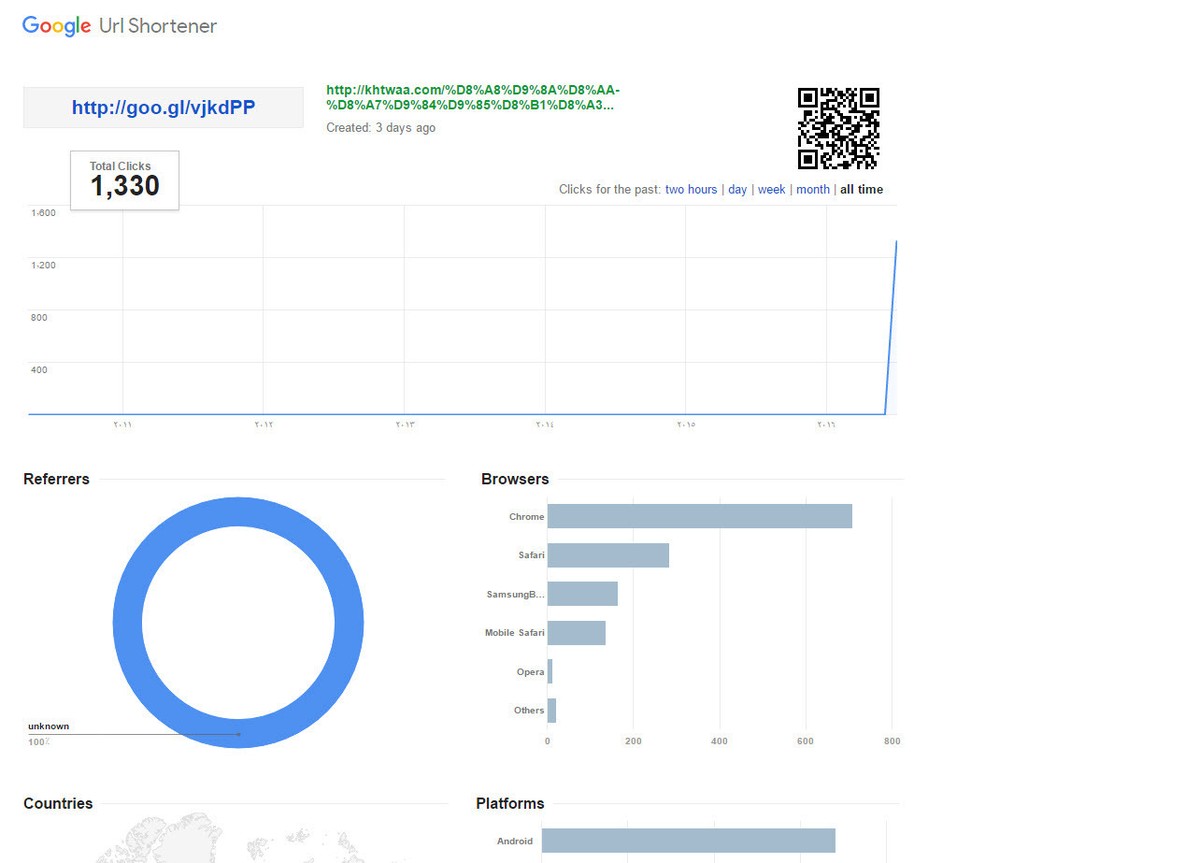Screen dimensions: 1200x863
Task: Click the Countries section heading
Action: click(x=58, y=803)
